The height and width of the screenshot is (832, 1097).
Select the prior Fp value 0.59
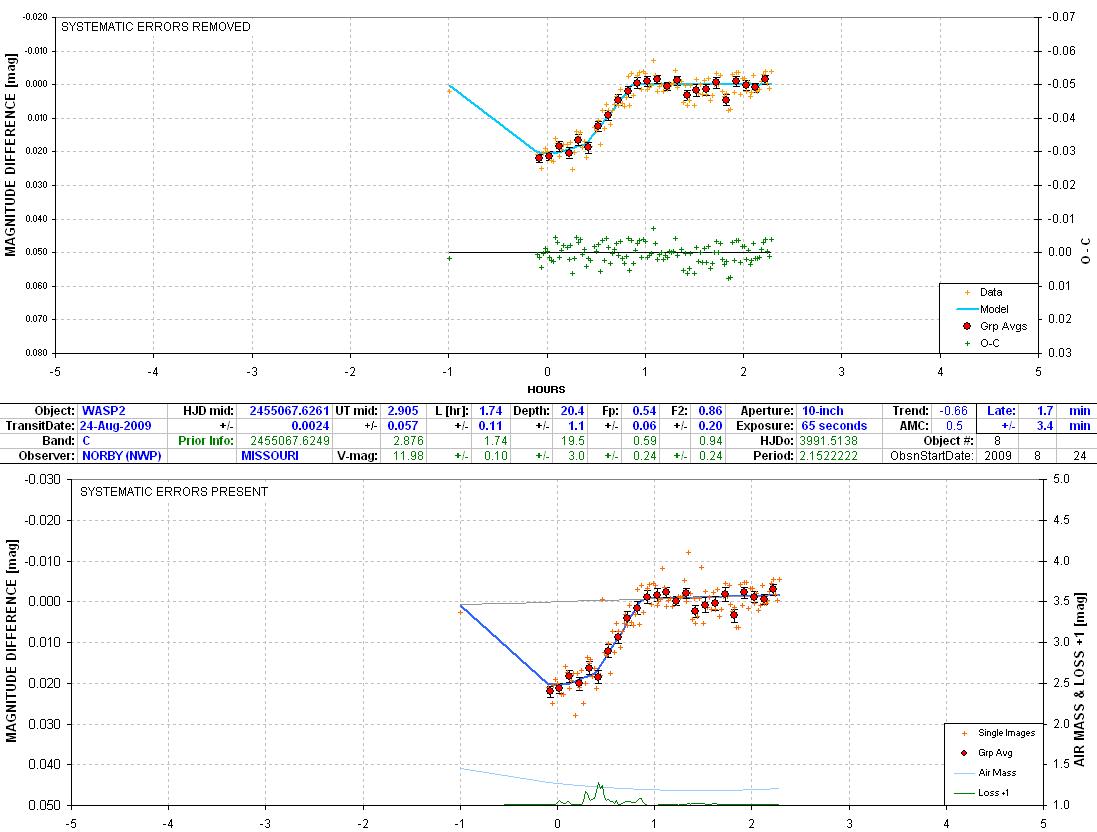coord(644,441)
